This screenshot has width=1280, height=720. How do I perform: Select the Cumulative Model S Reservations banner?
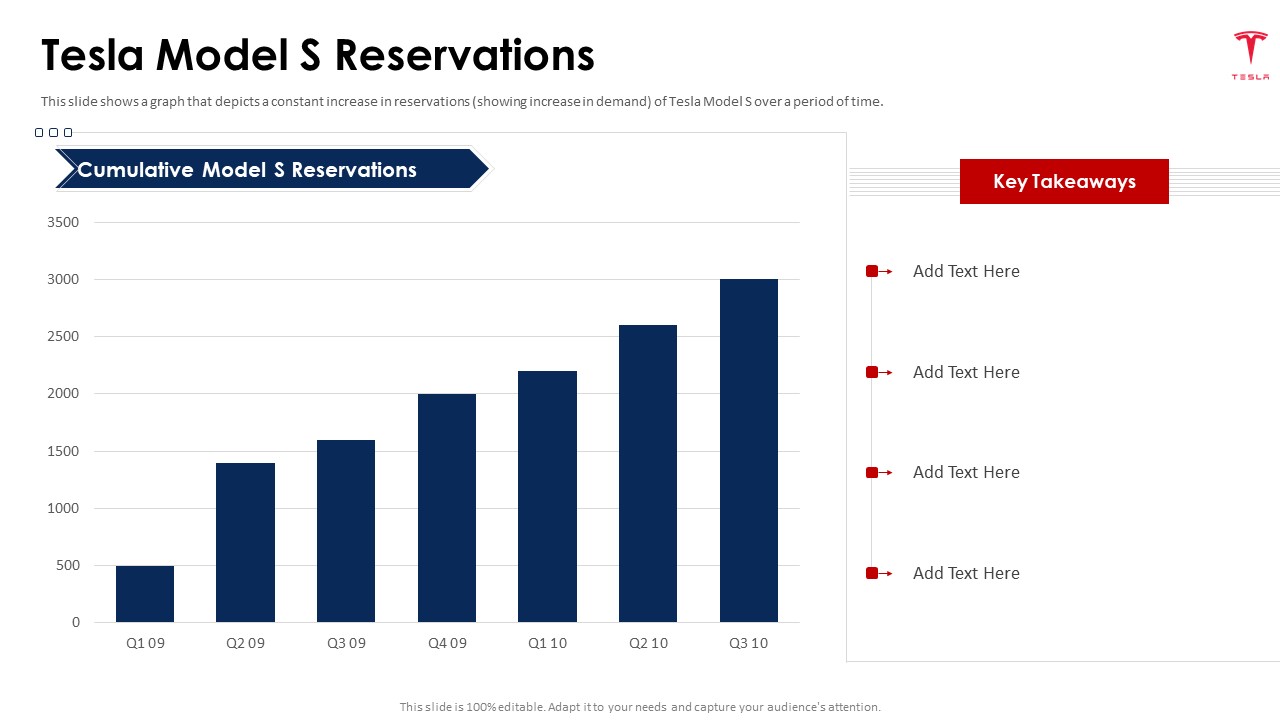pyautogui.click(x=272, y=169)
